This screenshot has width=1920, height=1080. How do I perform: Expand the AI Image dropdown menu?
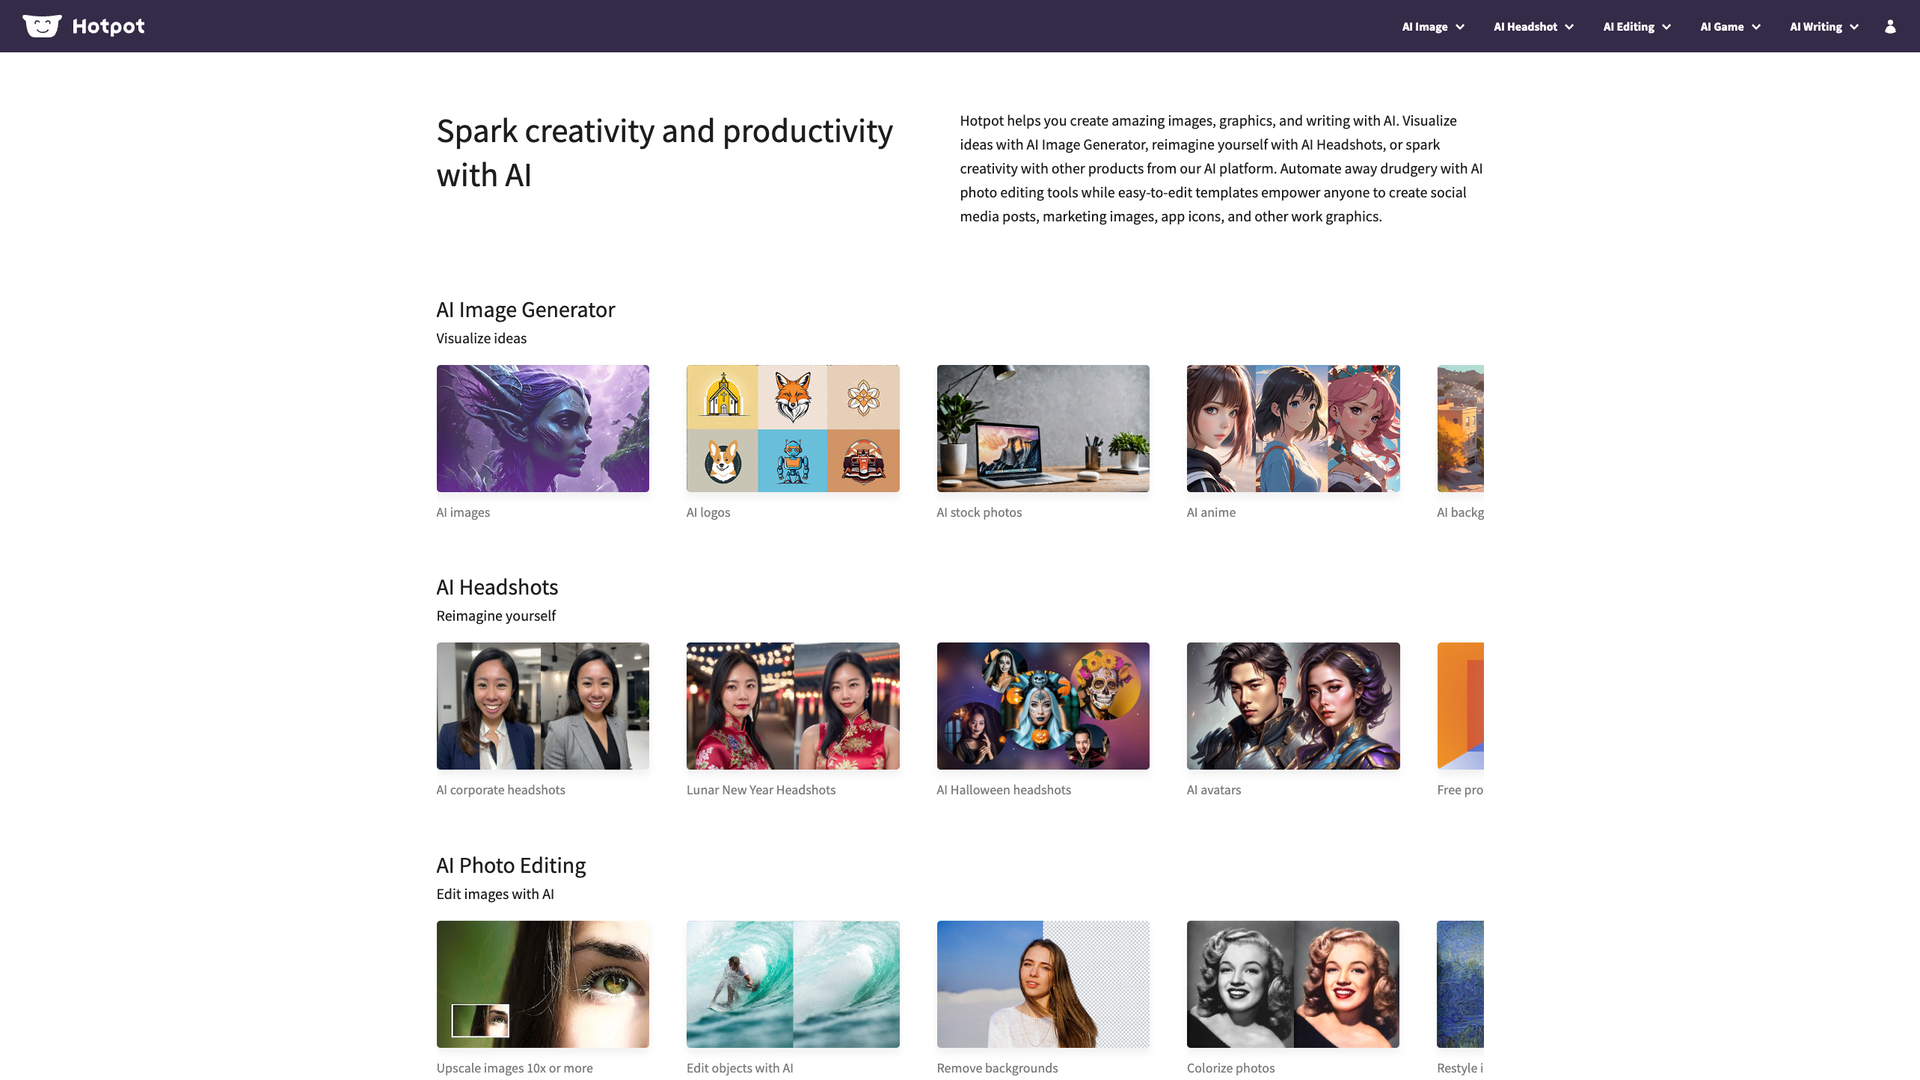[1433, 27]
